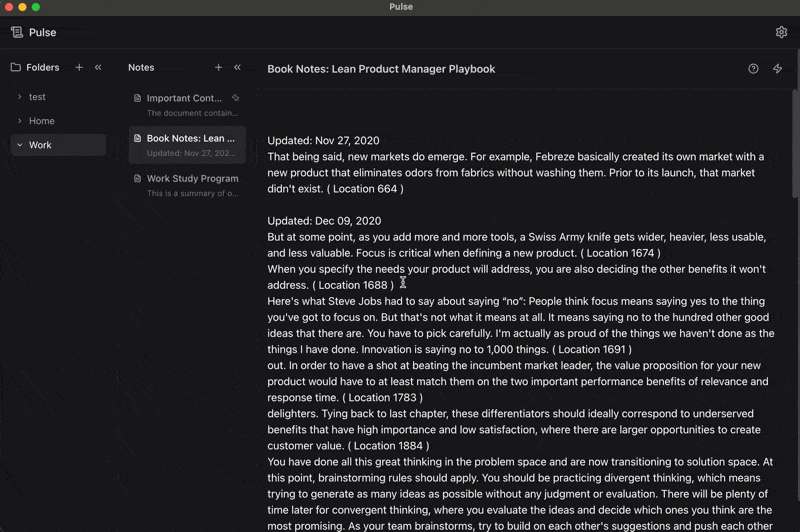Screen dimensions: 800x532
Task: Expand the Home folder chevron
Action: pyautogui.click(x=19, y=121)
